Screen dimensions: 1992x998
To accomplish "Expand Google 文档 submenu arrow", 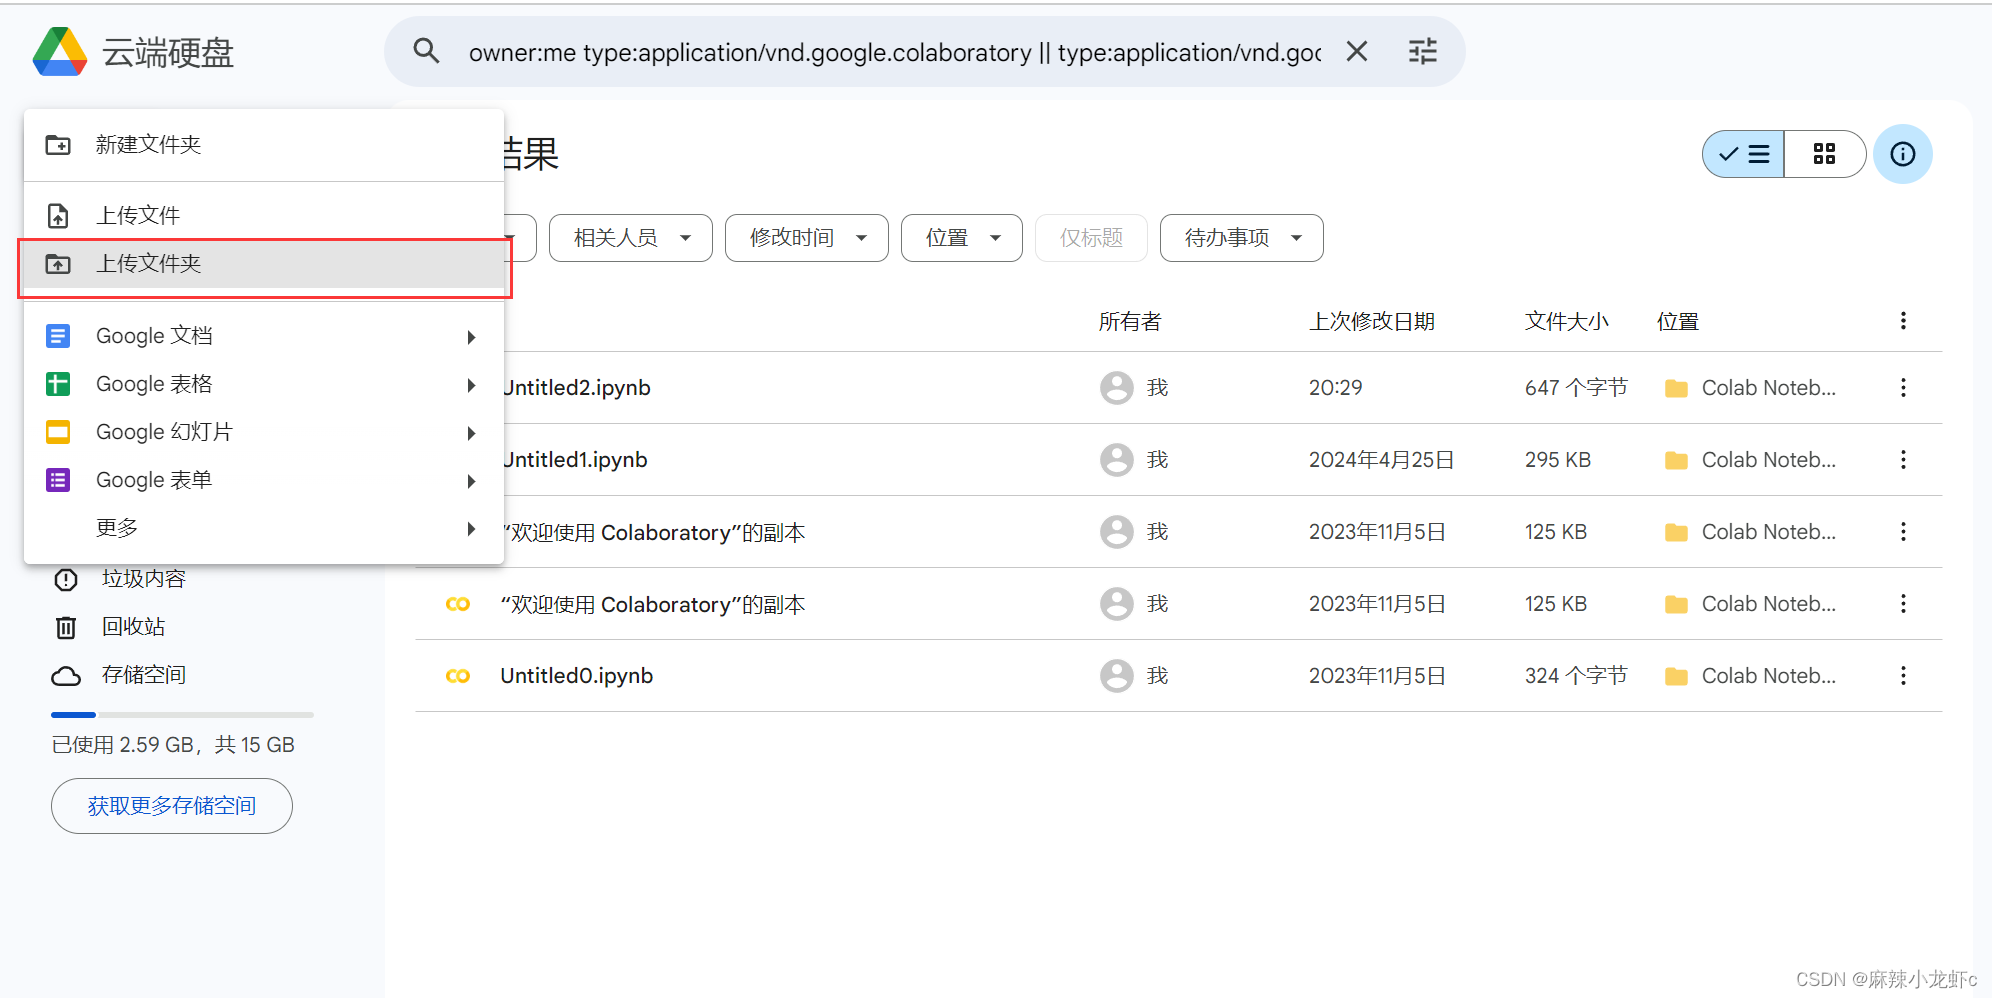I will coord(471,337).
